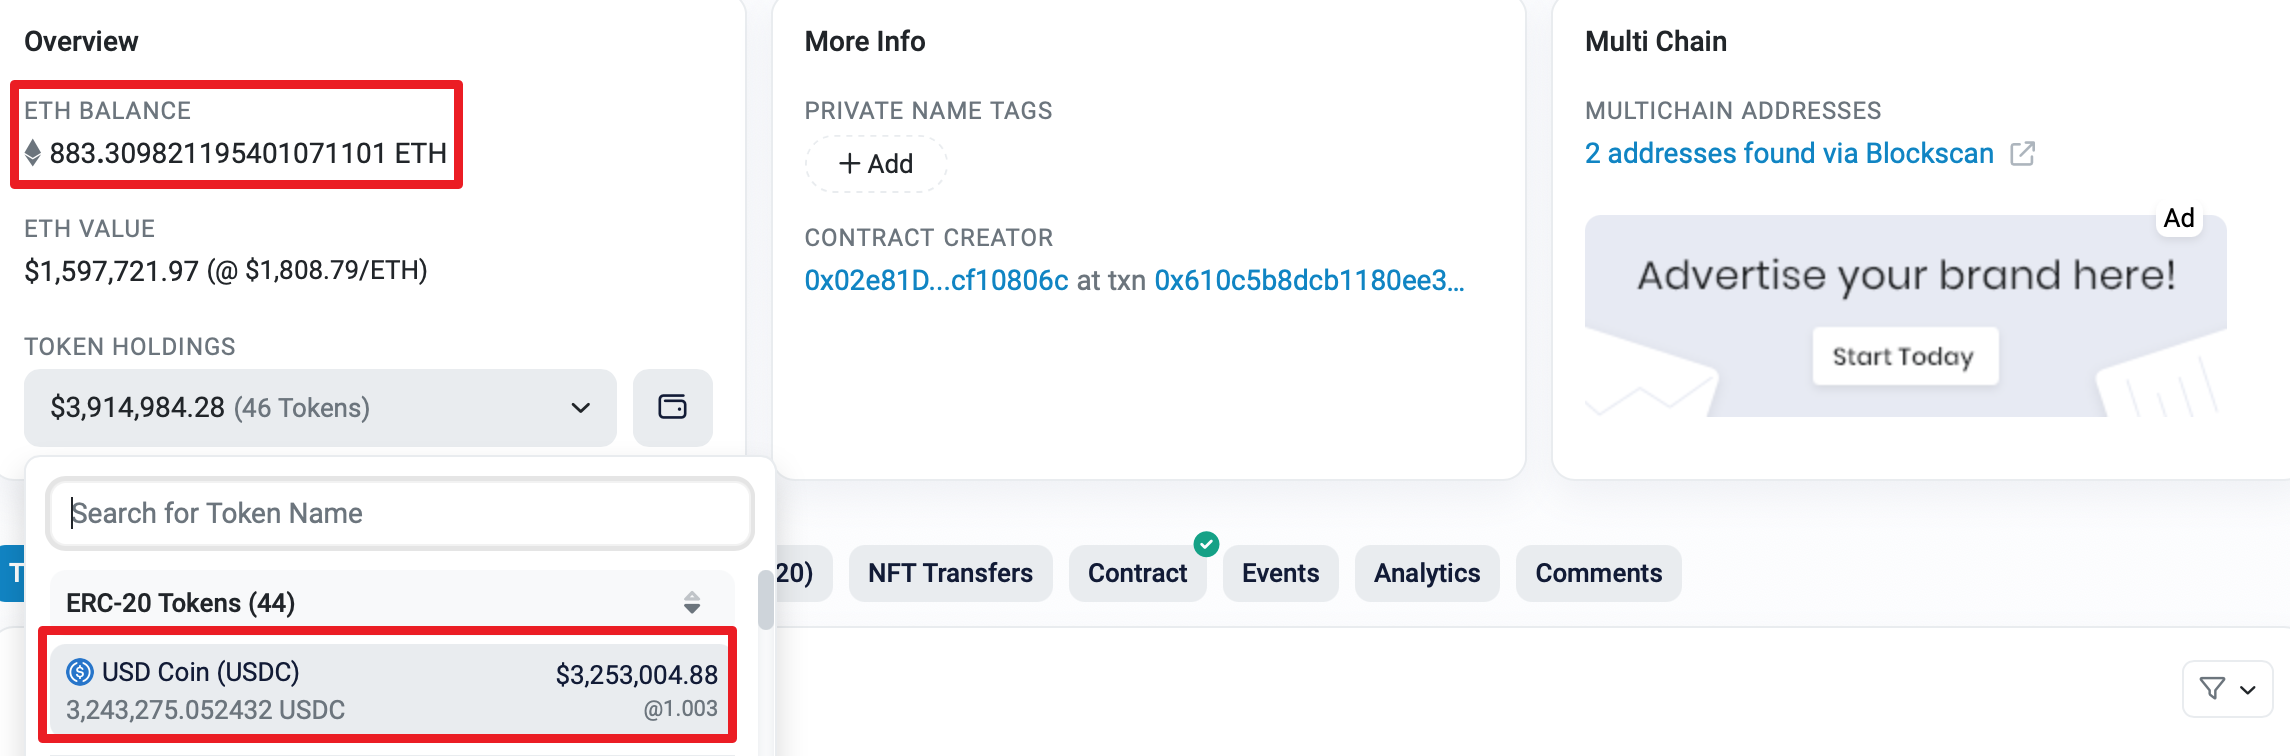2290x756 pixels.
Task: Click the external link icon beside Blockscan addresses
Action: 2023,154
